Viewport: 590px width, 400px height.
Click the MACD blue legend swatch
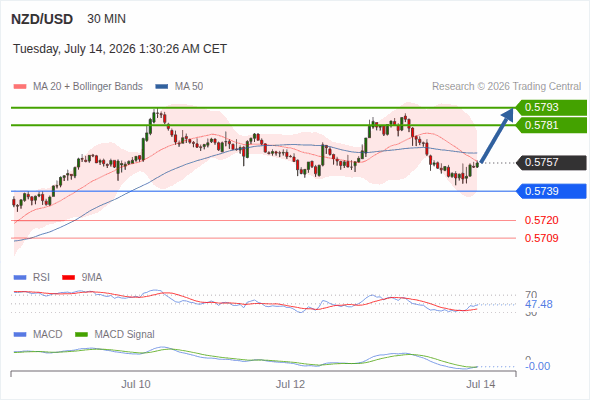(x=20, y=335)
